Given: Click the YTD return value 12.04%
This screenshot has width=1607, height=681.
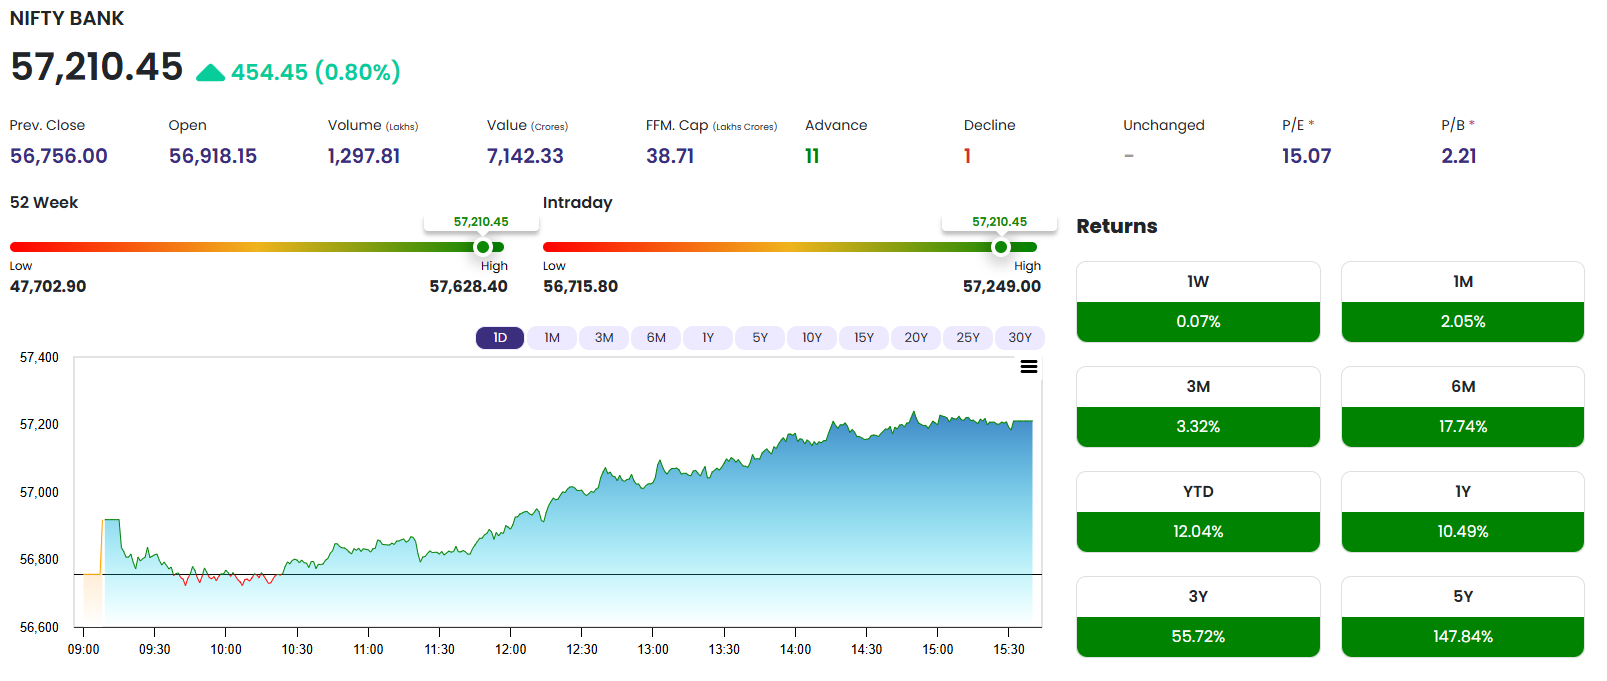Looking at the screenshot, I should click(x=1198, y=532).
